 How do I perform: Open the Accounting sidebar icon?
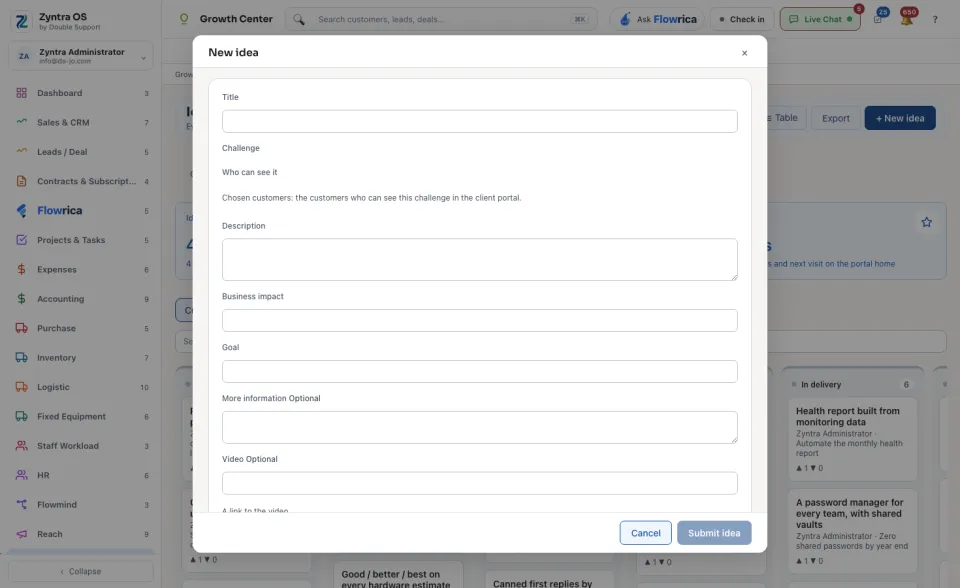[x=21, y=298]
